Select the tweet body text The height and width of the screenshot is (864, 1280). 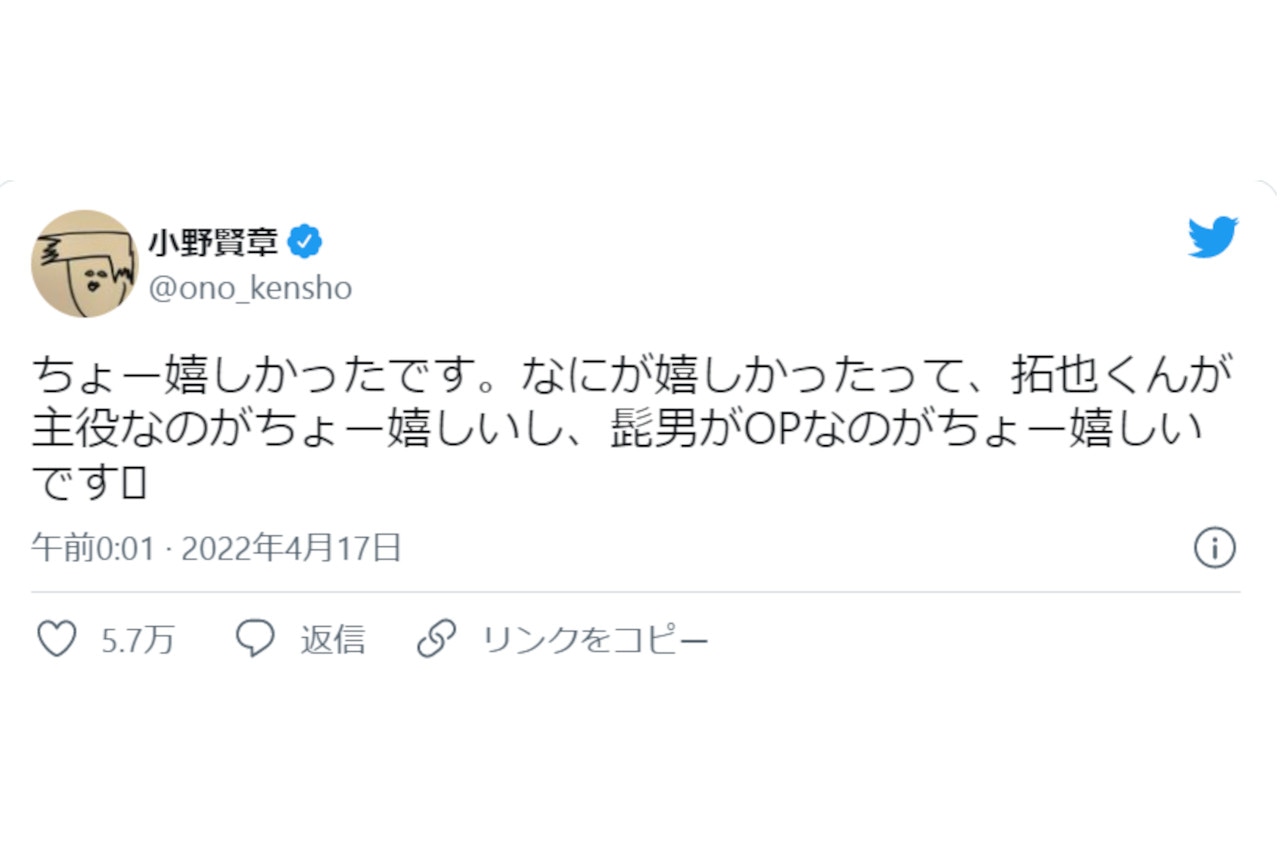tap(620, 420)
